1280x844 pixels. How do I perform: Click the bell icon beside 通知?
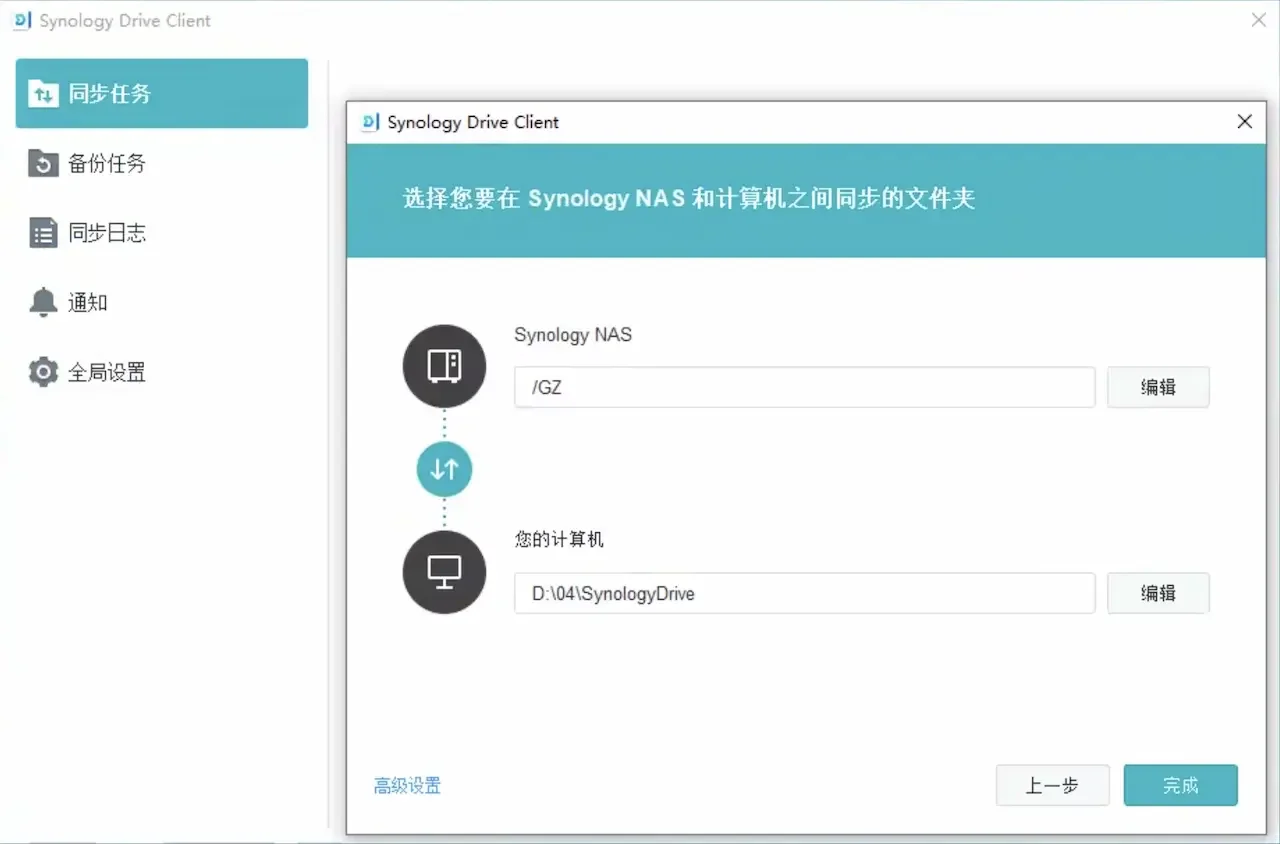coord(43,302)
